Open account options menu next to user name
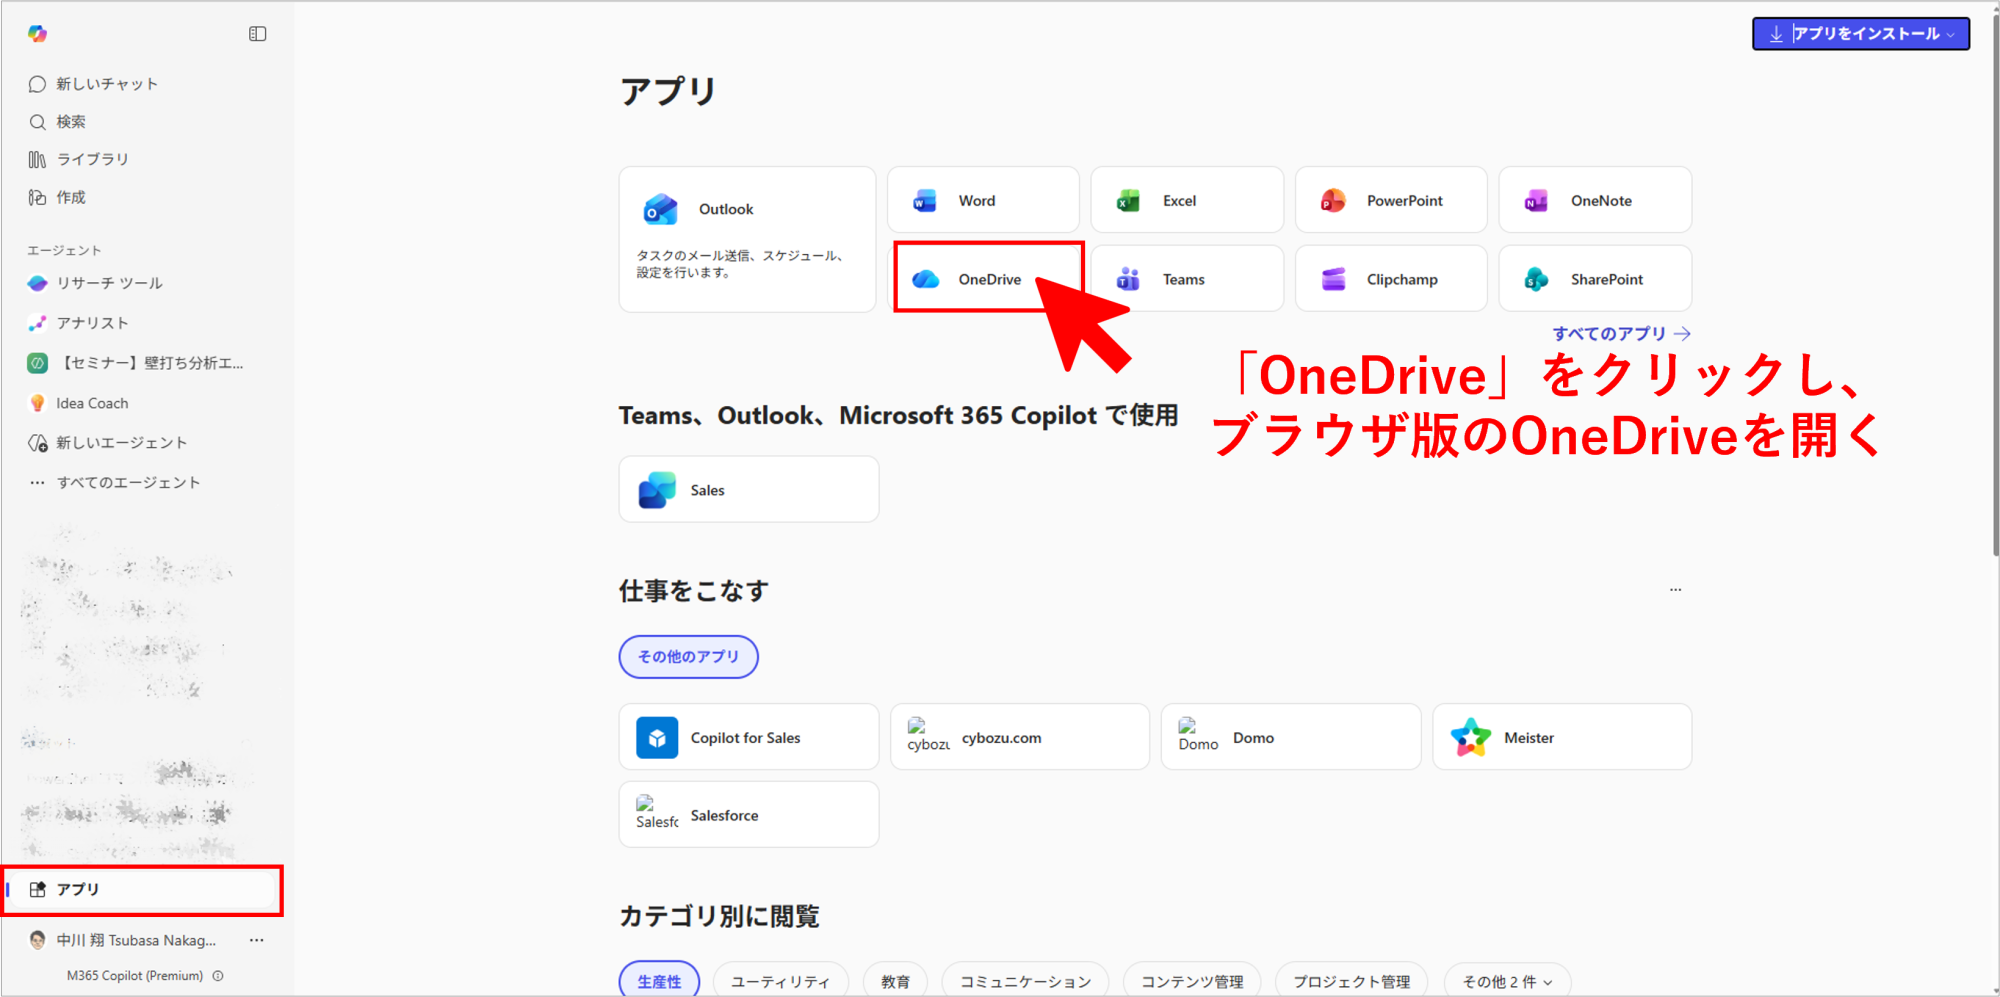 (x=257, y=940)
